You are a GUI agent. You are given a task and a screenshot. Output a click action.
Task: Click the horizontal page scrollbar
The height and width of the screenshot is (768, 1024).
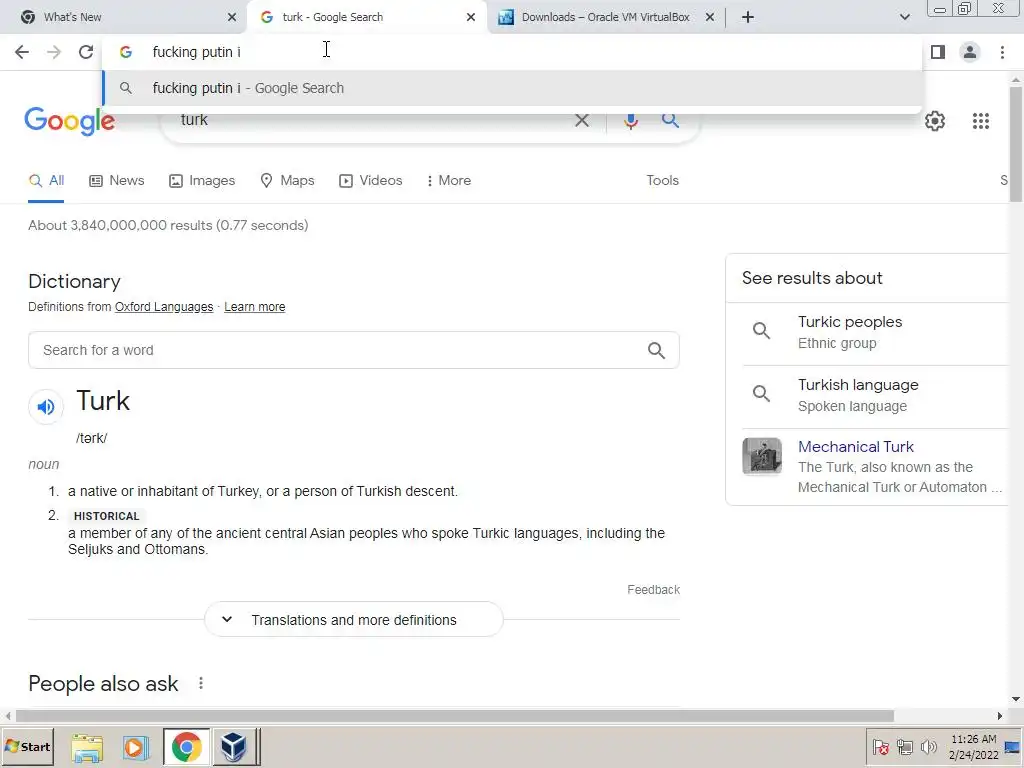click(x=455, y=716)
